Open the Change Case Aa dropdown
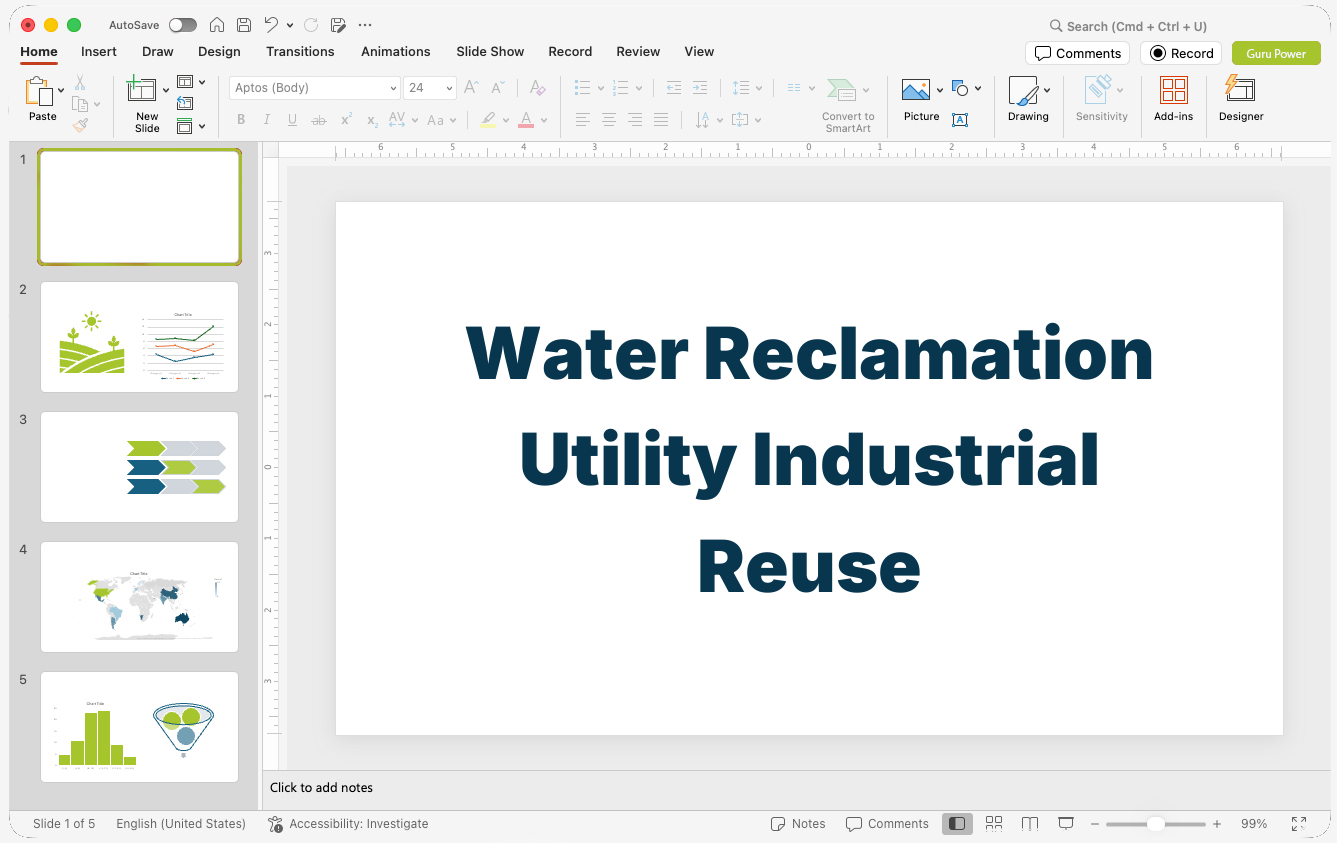Screen dimensions: 1337x843 click(441, 120)
